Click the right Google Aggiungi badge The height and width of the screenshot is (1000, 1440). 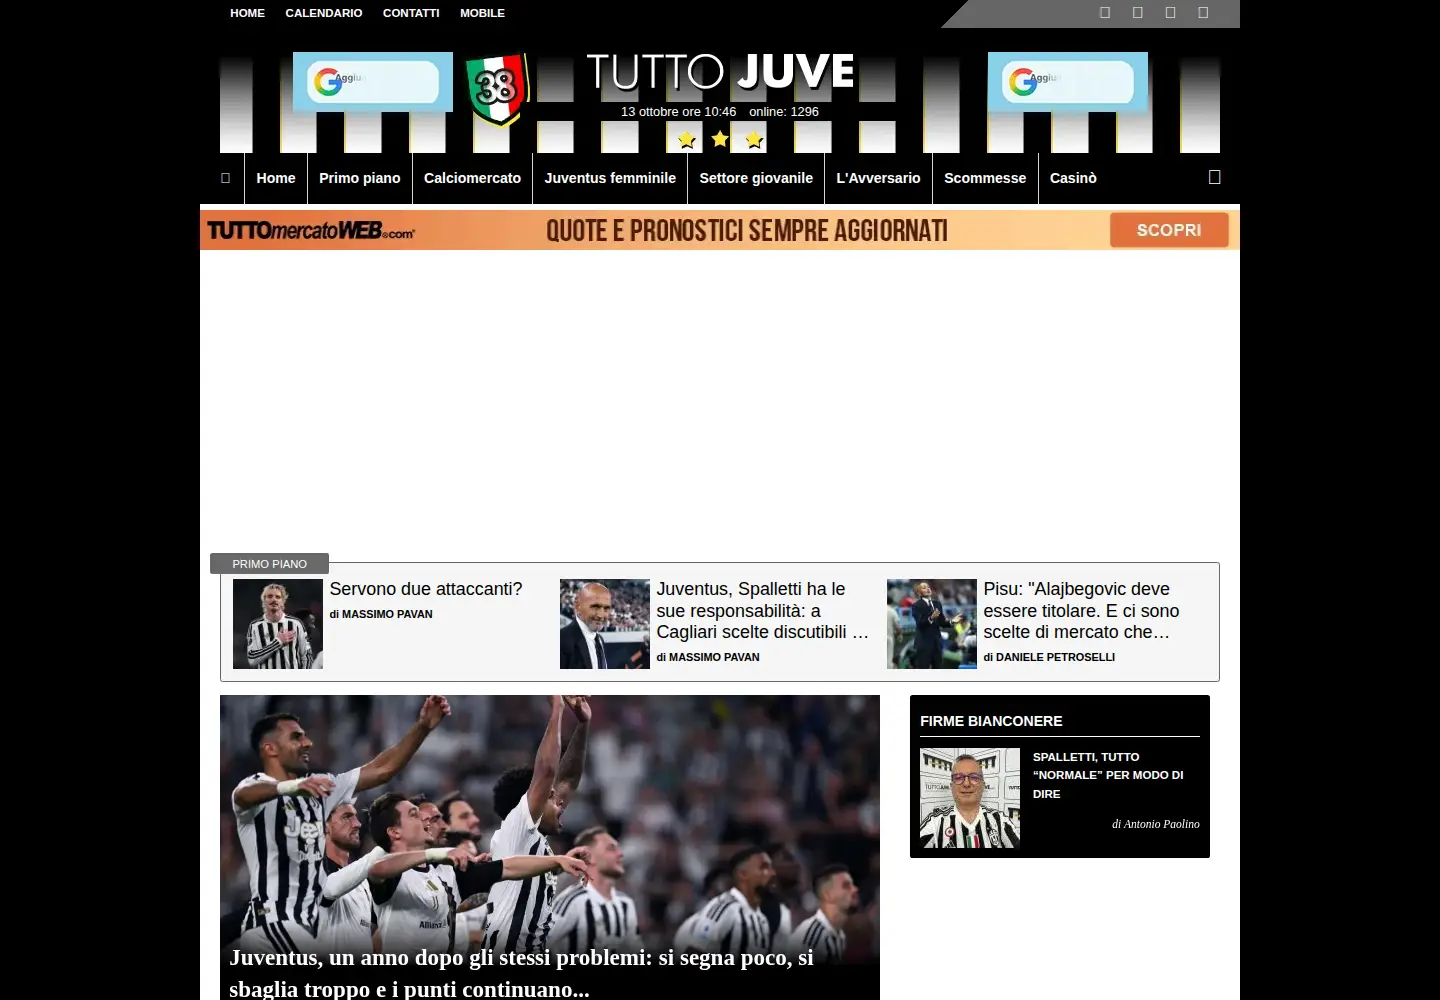[1068, 82]
